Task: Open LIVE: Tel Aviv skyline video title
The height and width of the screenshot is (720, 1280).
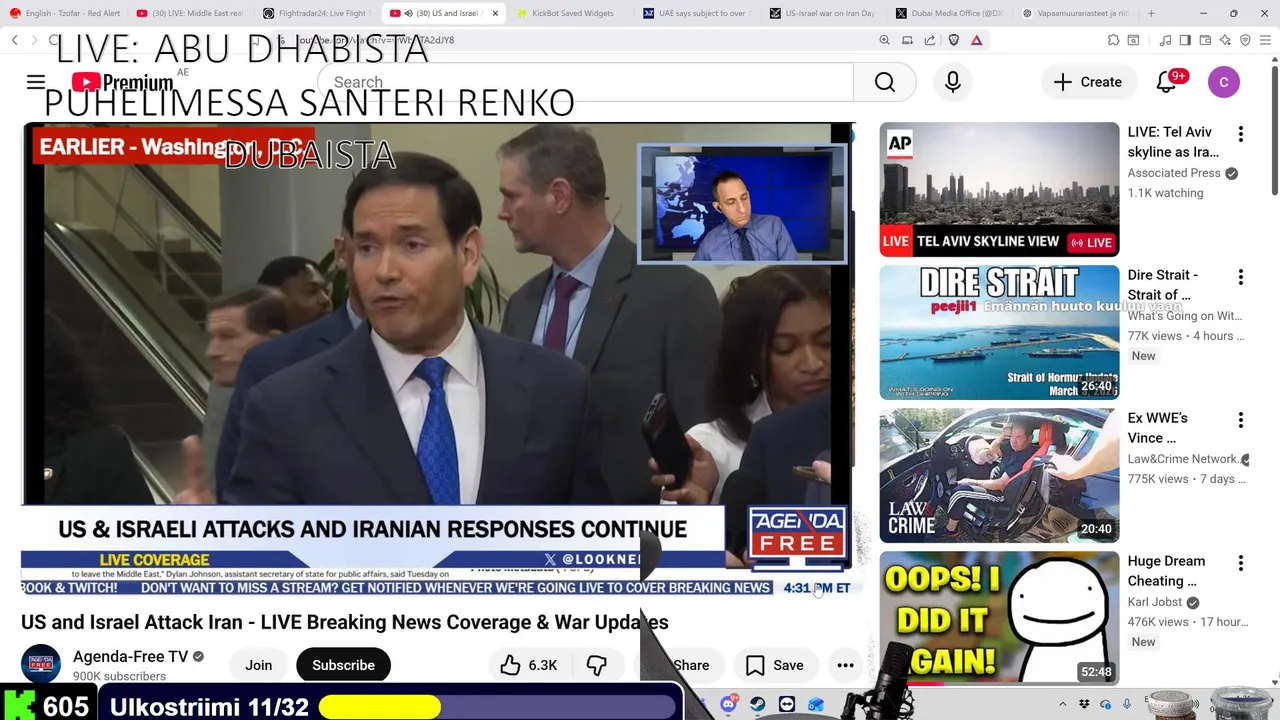Action: click(1174, 142)
